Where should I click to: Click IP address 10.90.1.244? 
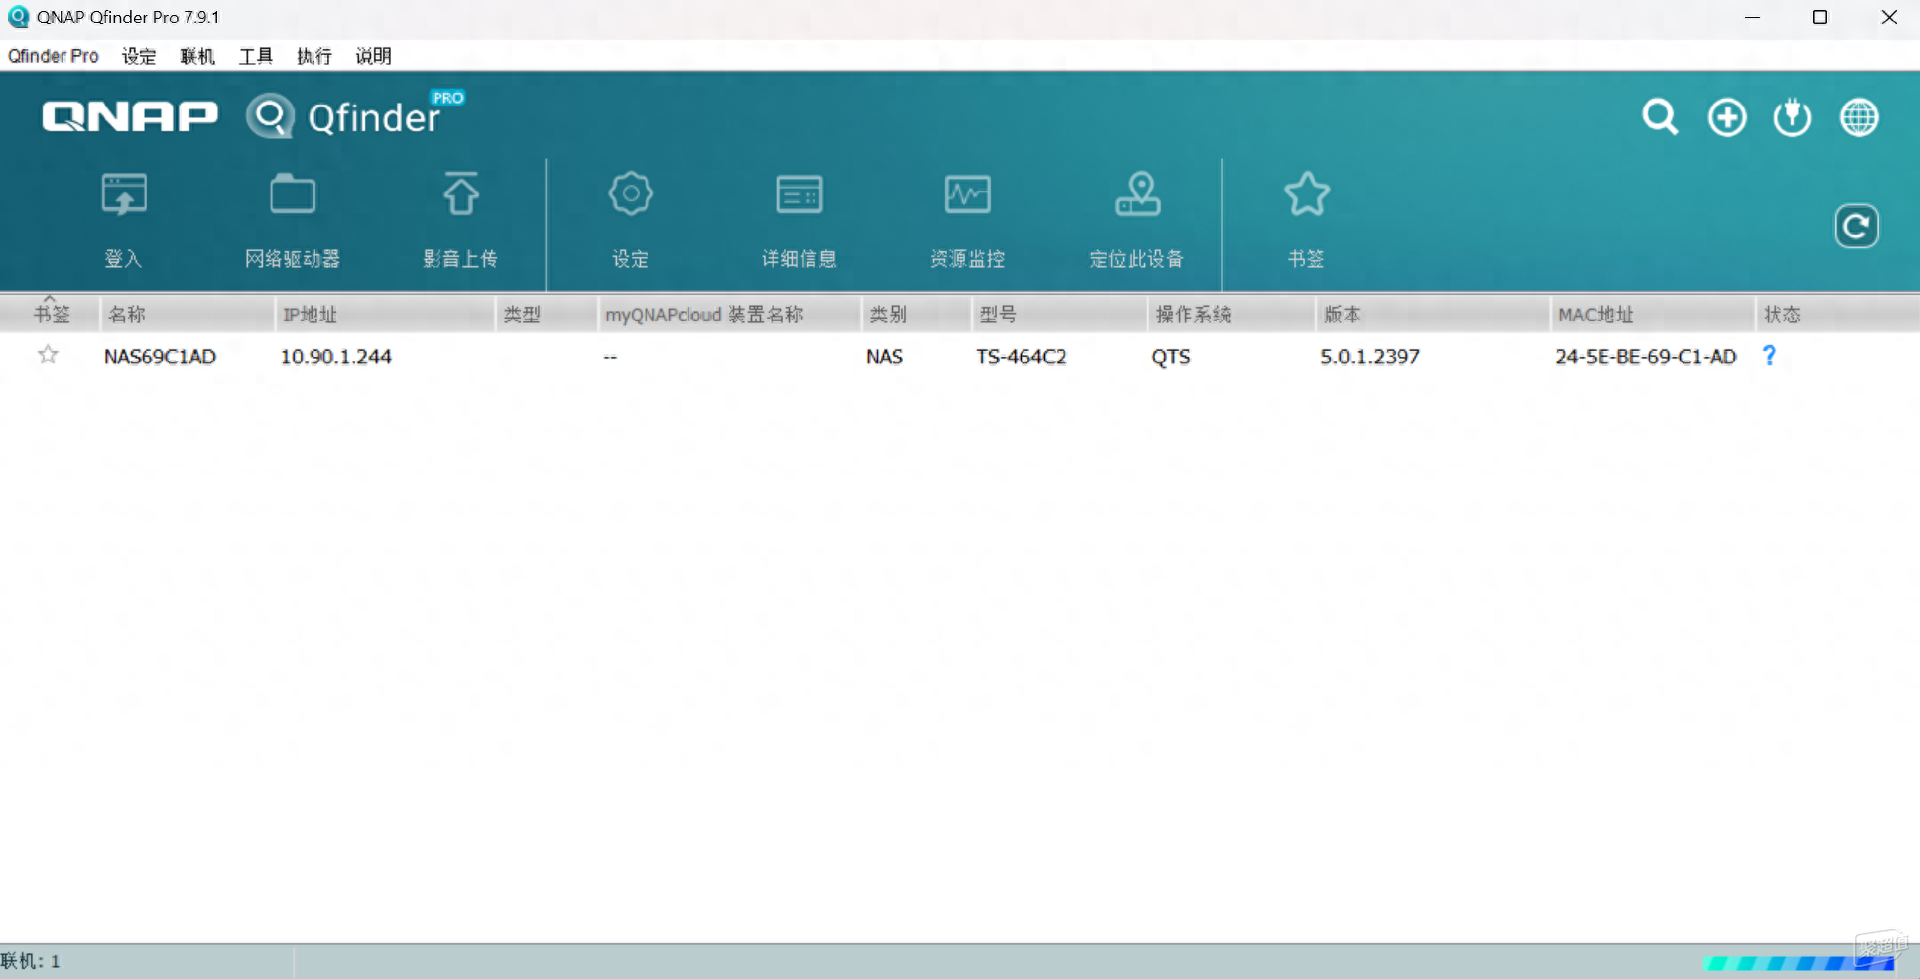point(336,356)
